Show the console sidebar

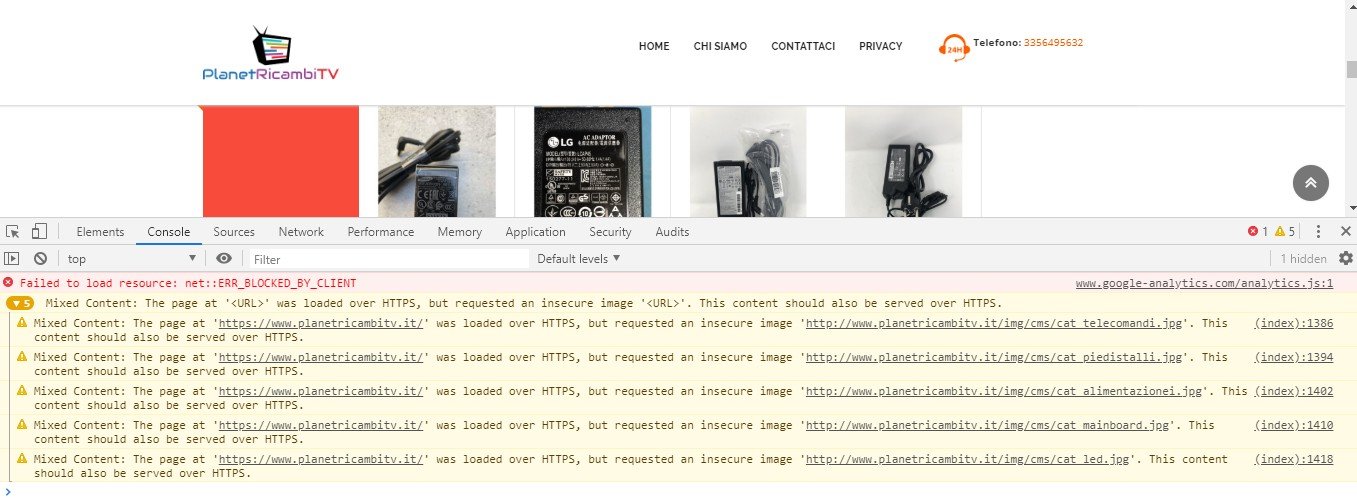tap(12, 259)
